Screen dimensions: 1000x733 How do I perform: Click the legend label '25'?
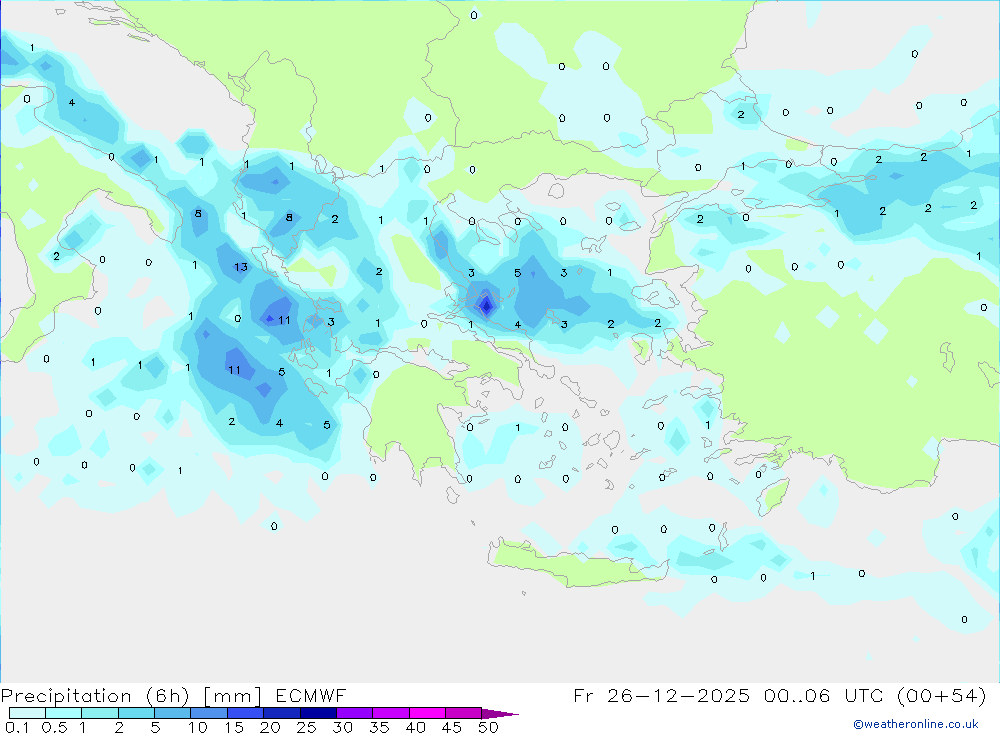[x=306, y=727]
